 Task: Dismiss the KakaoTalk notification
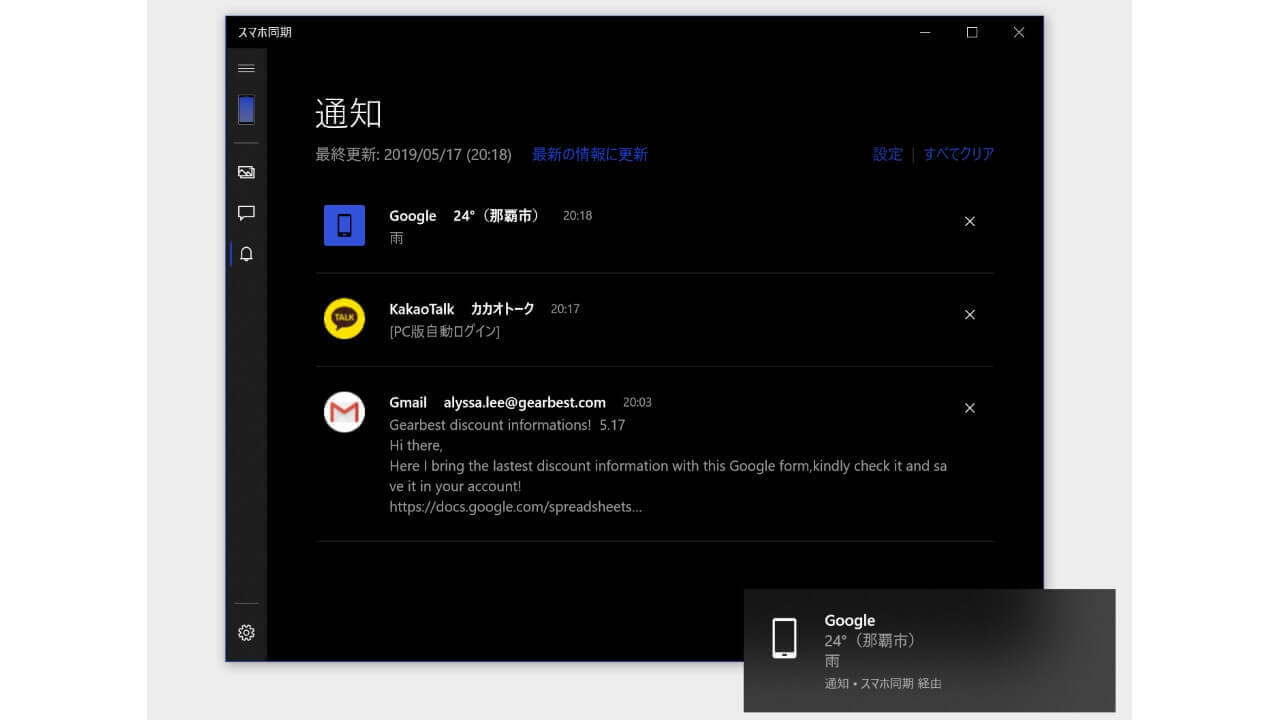969,315
